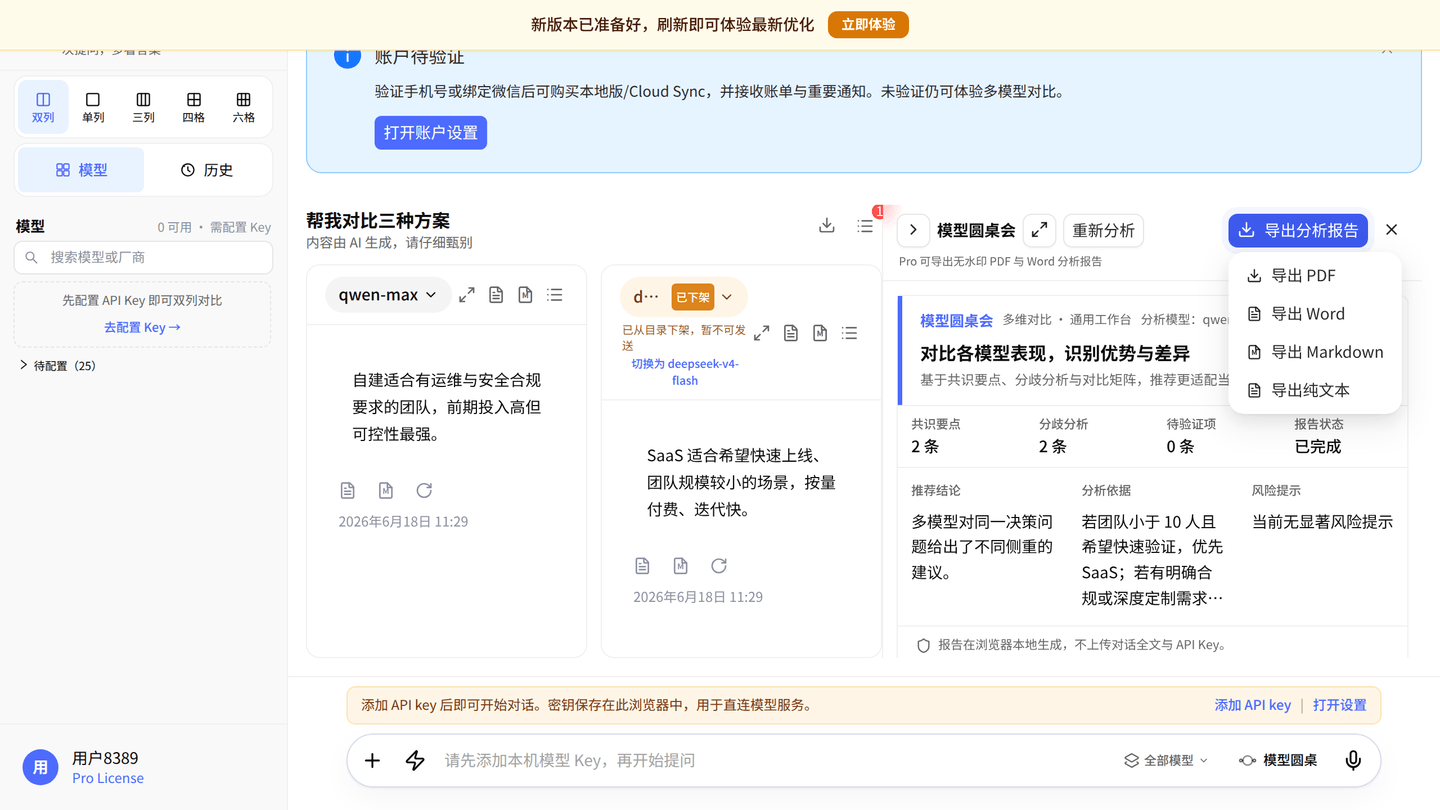Copy qwen-max panel as plain text icon

[496, 295]
